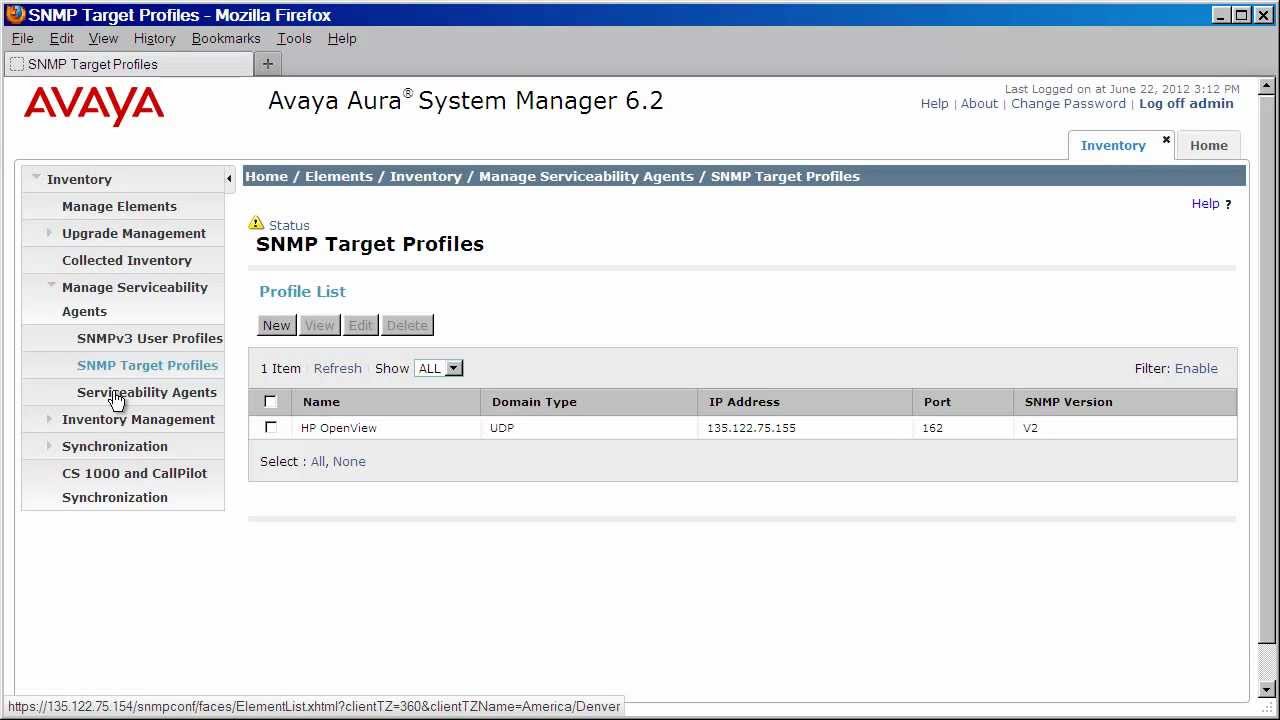The width and height of the screenshot is (1280, 720).
Task: Select the Inventory tab
Action: tap(1112, 145)
